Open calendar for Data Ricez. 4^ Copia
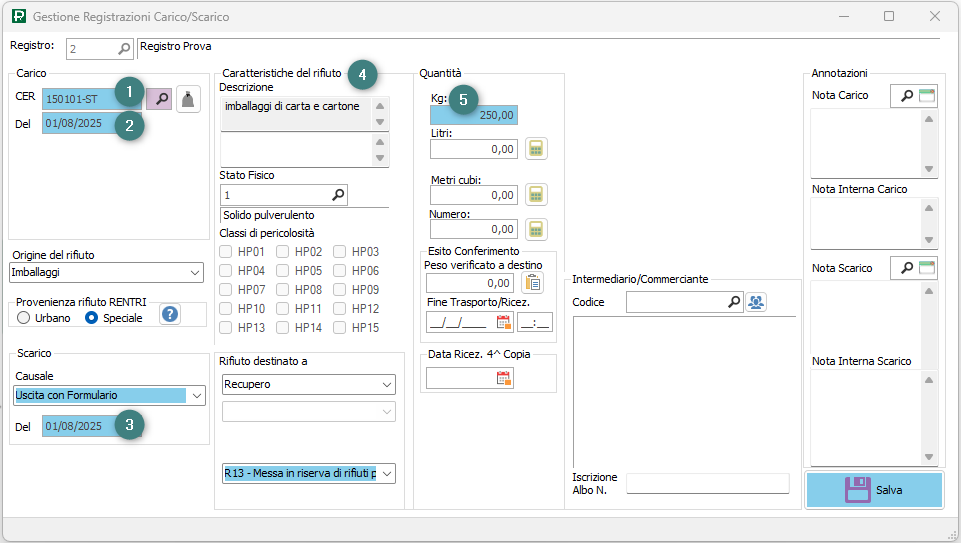 503,378
